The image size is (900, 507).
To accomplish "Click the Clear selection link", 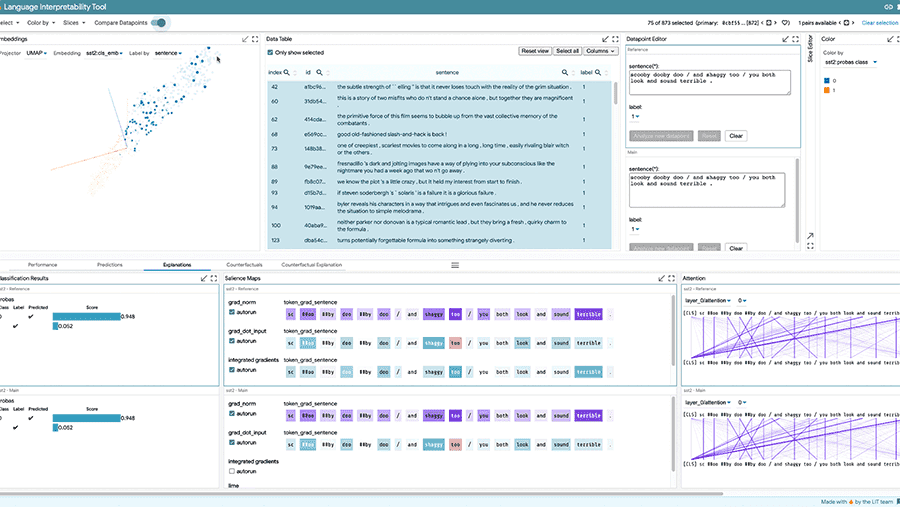I will coord(879,22).
